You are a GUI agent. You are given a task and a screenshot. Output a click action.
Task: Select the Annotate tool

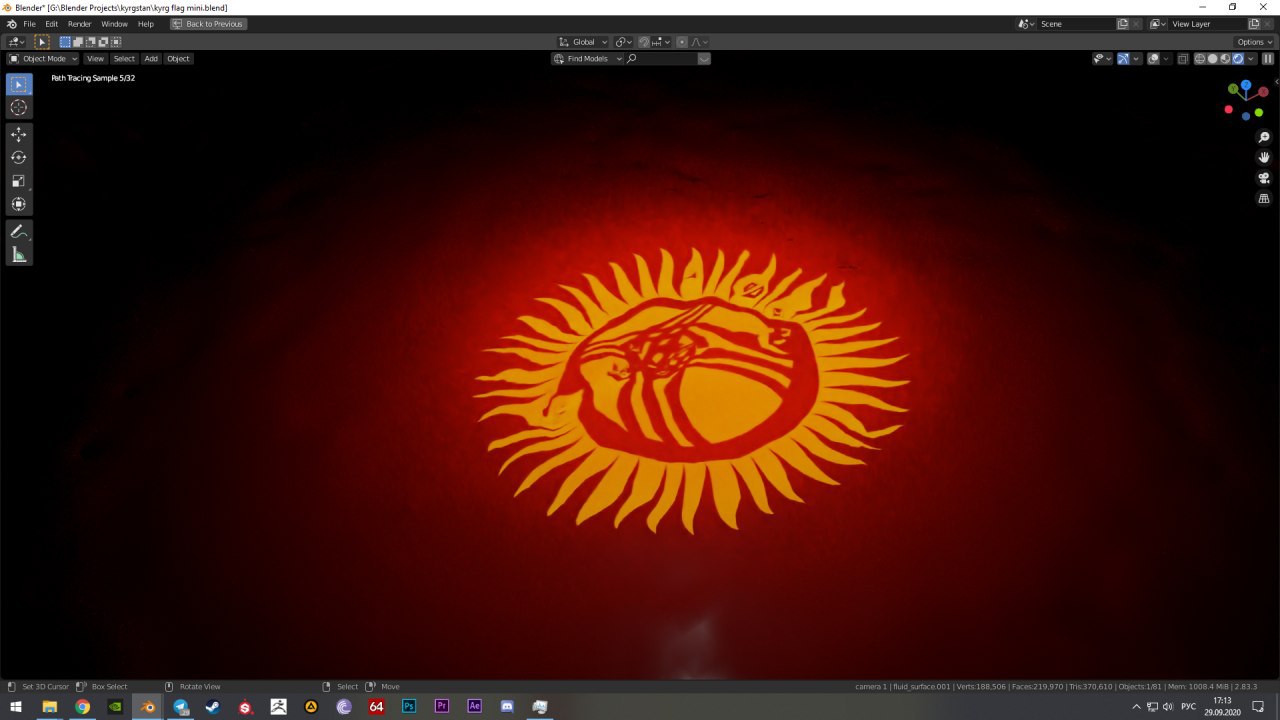(x=19, y=231)
